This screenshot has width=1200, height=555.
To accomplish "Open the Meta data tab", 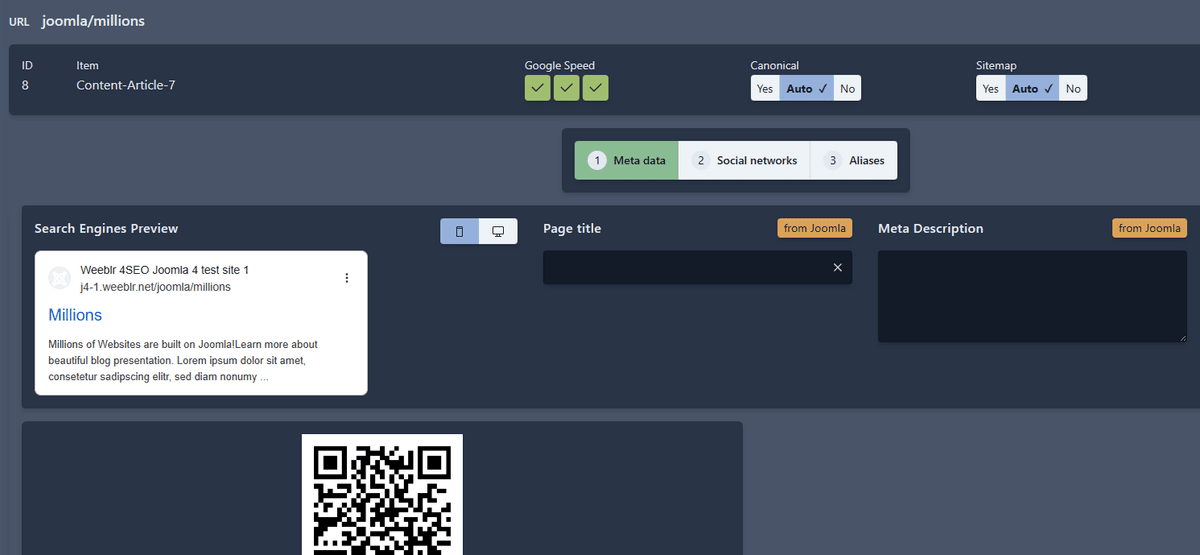I will (x=626, y=160).
